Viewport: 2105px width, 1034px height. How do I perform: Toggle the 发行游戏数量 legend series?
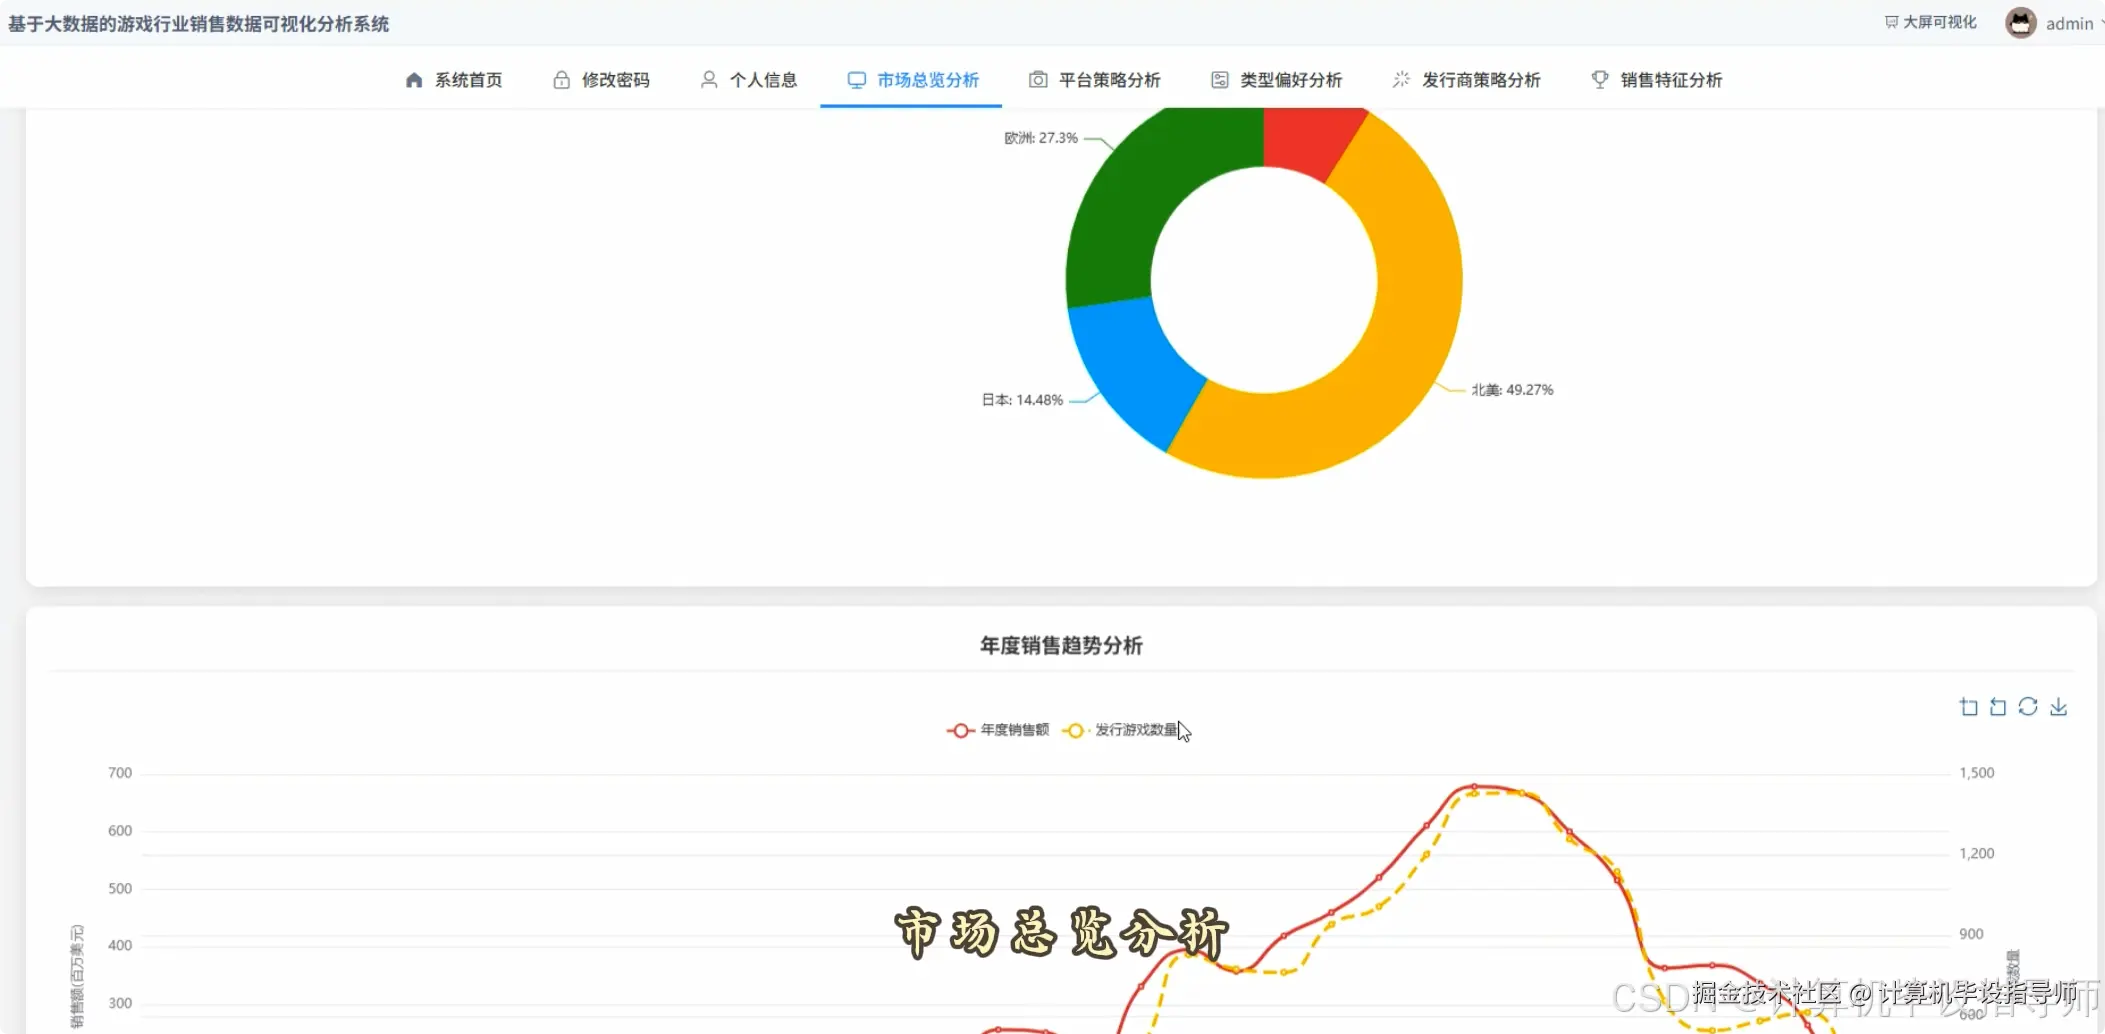point(1120,730)
